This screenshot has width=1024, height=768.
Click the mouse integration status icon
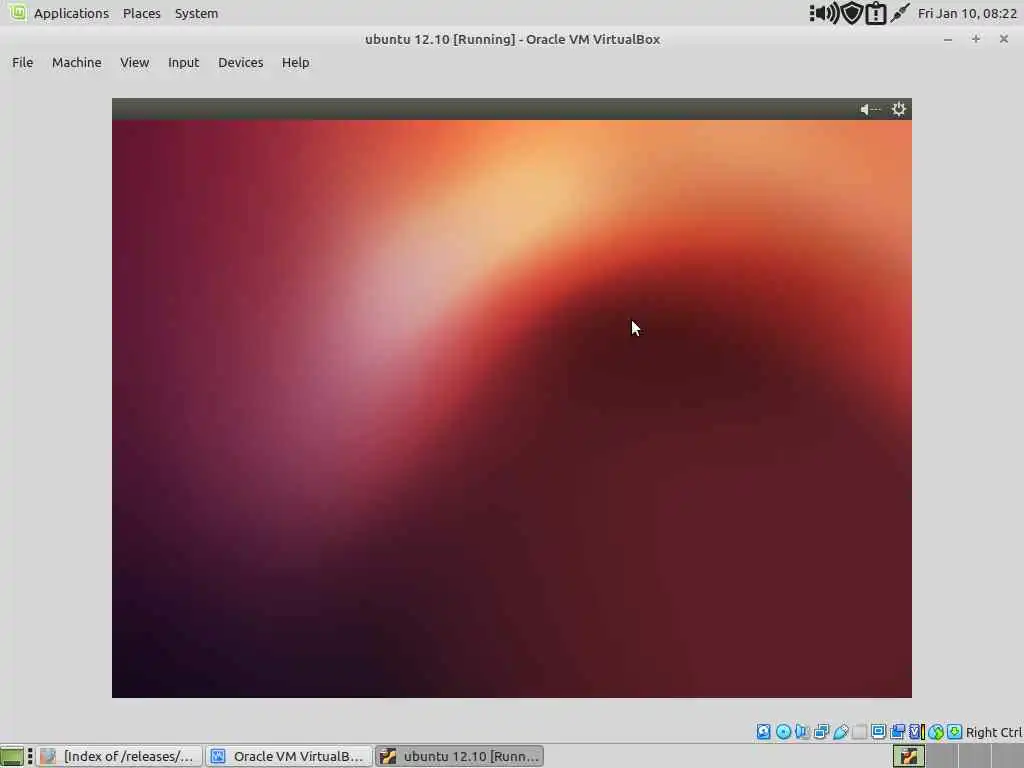pos(936,732)
